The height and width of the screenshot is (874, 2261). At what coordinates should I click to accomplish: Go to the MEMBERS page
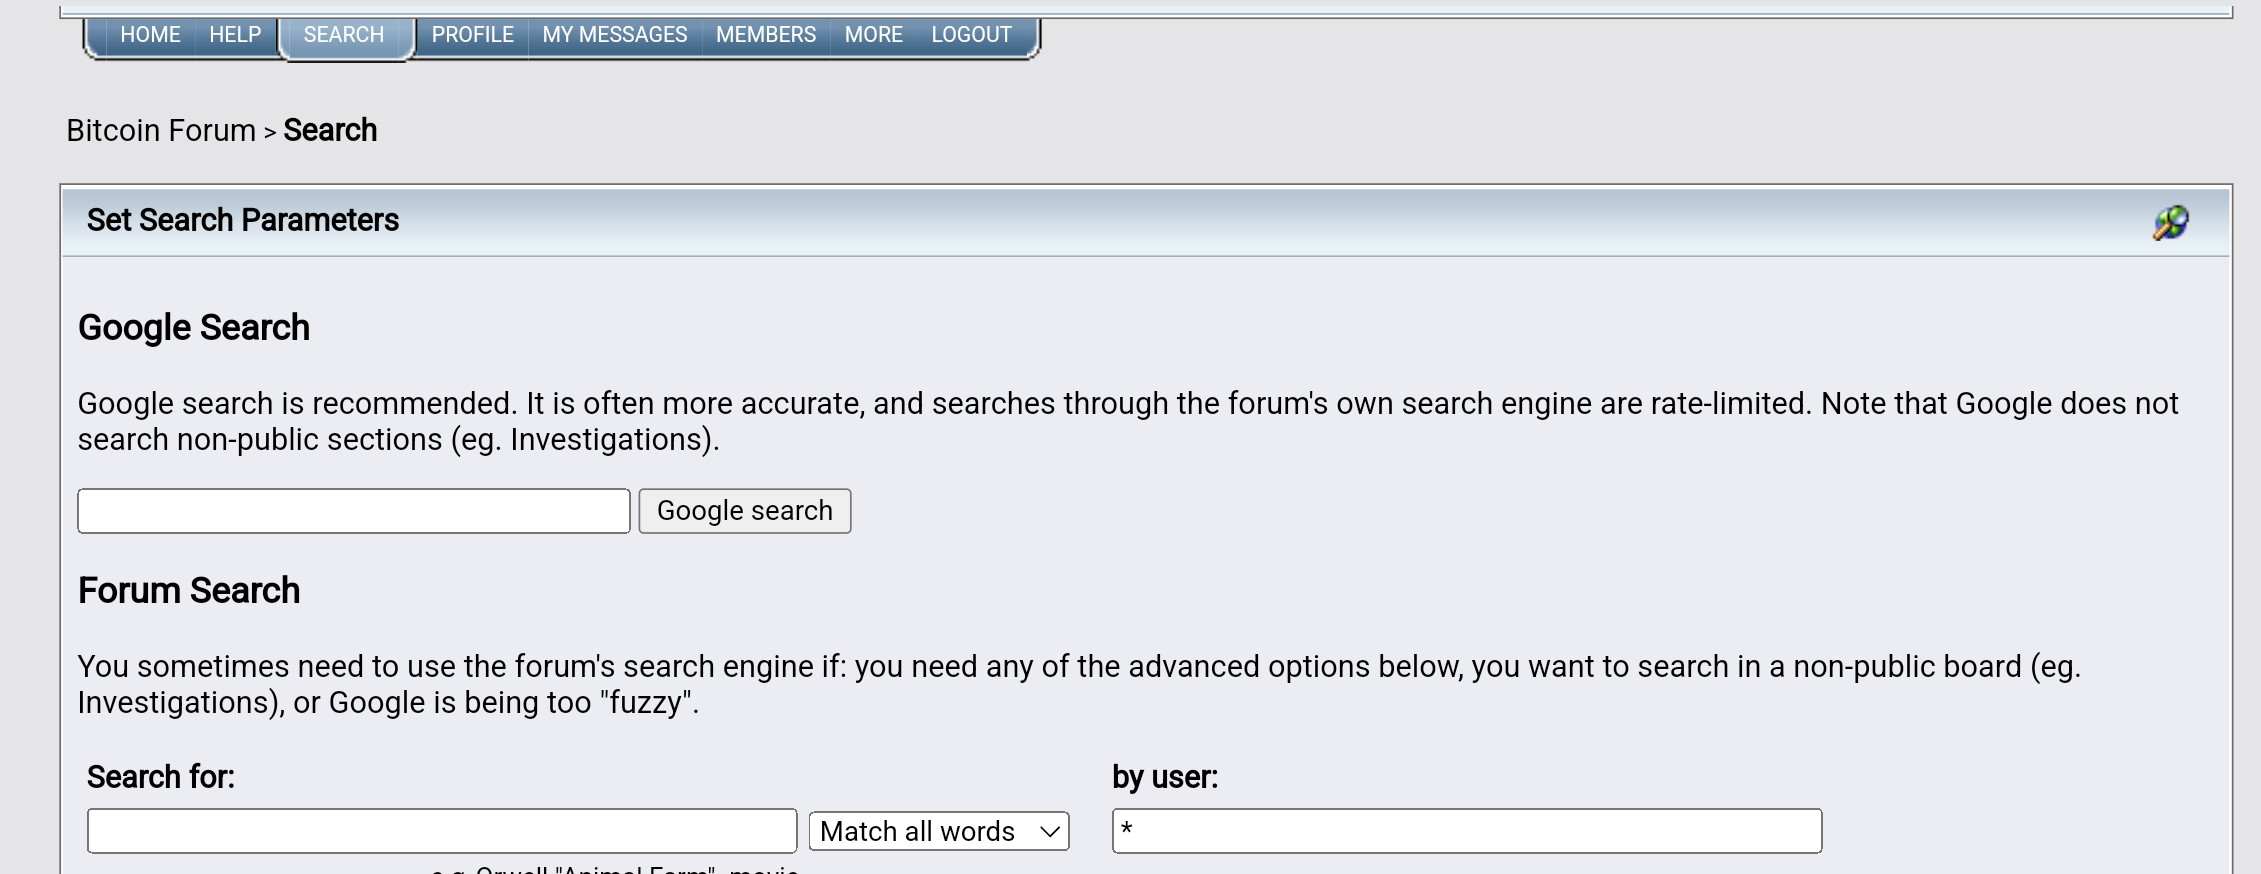[765, 35]
